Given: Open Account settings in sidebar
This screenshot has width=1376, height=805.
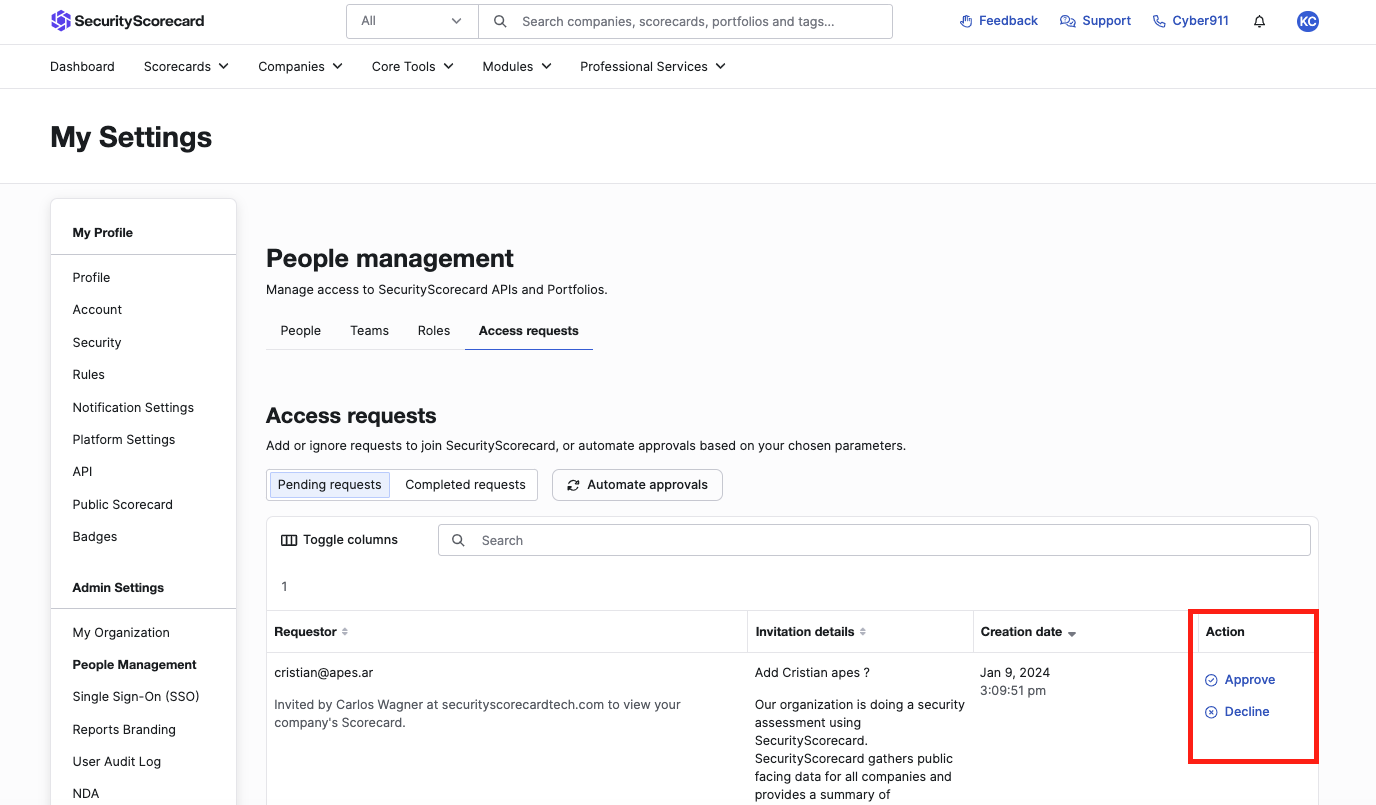Looking at the screenshot, I should 97,310.
